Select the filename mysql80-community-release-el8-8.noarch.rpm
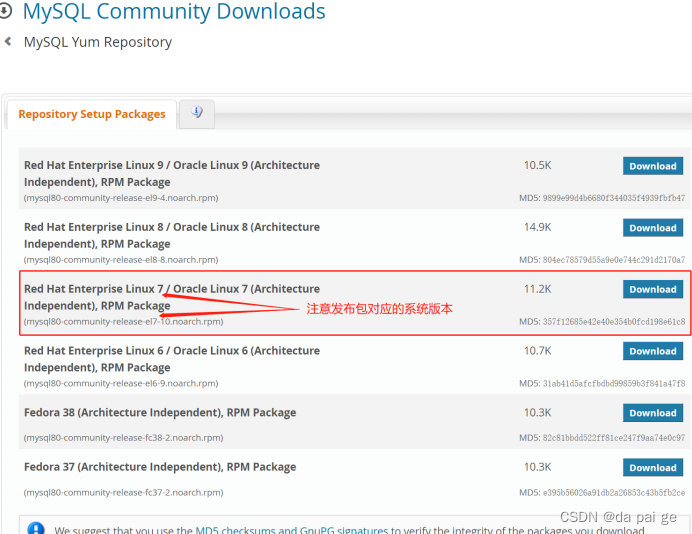This screenshot has width=692, height=534. [121, 259]
